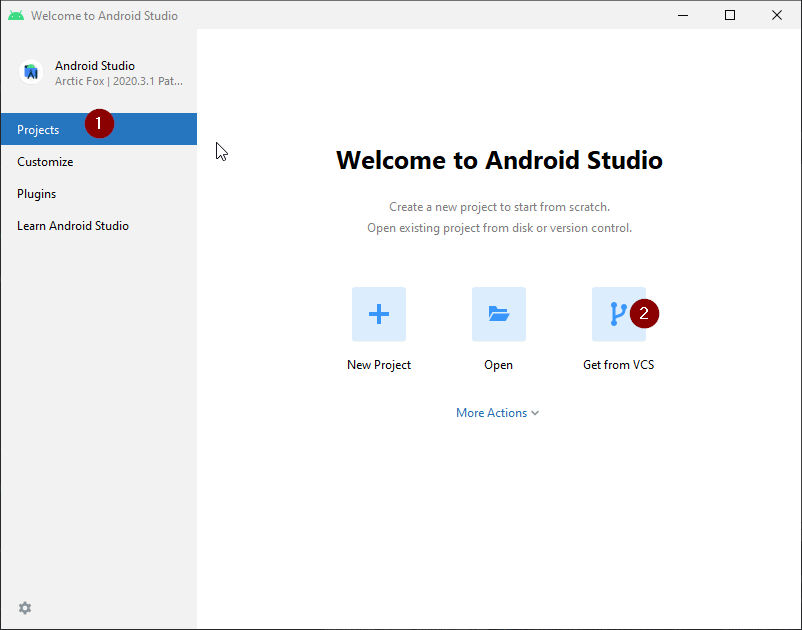The width and height of the screenshot is (802, 630).
Task: Click the Open label
Action: (498, 365)
